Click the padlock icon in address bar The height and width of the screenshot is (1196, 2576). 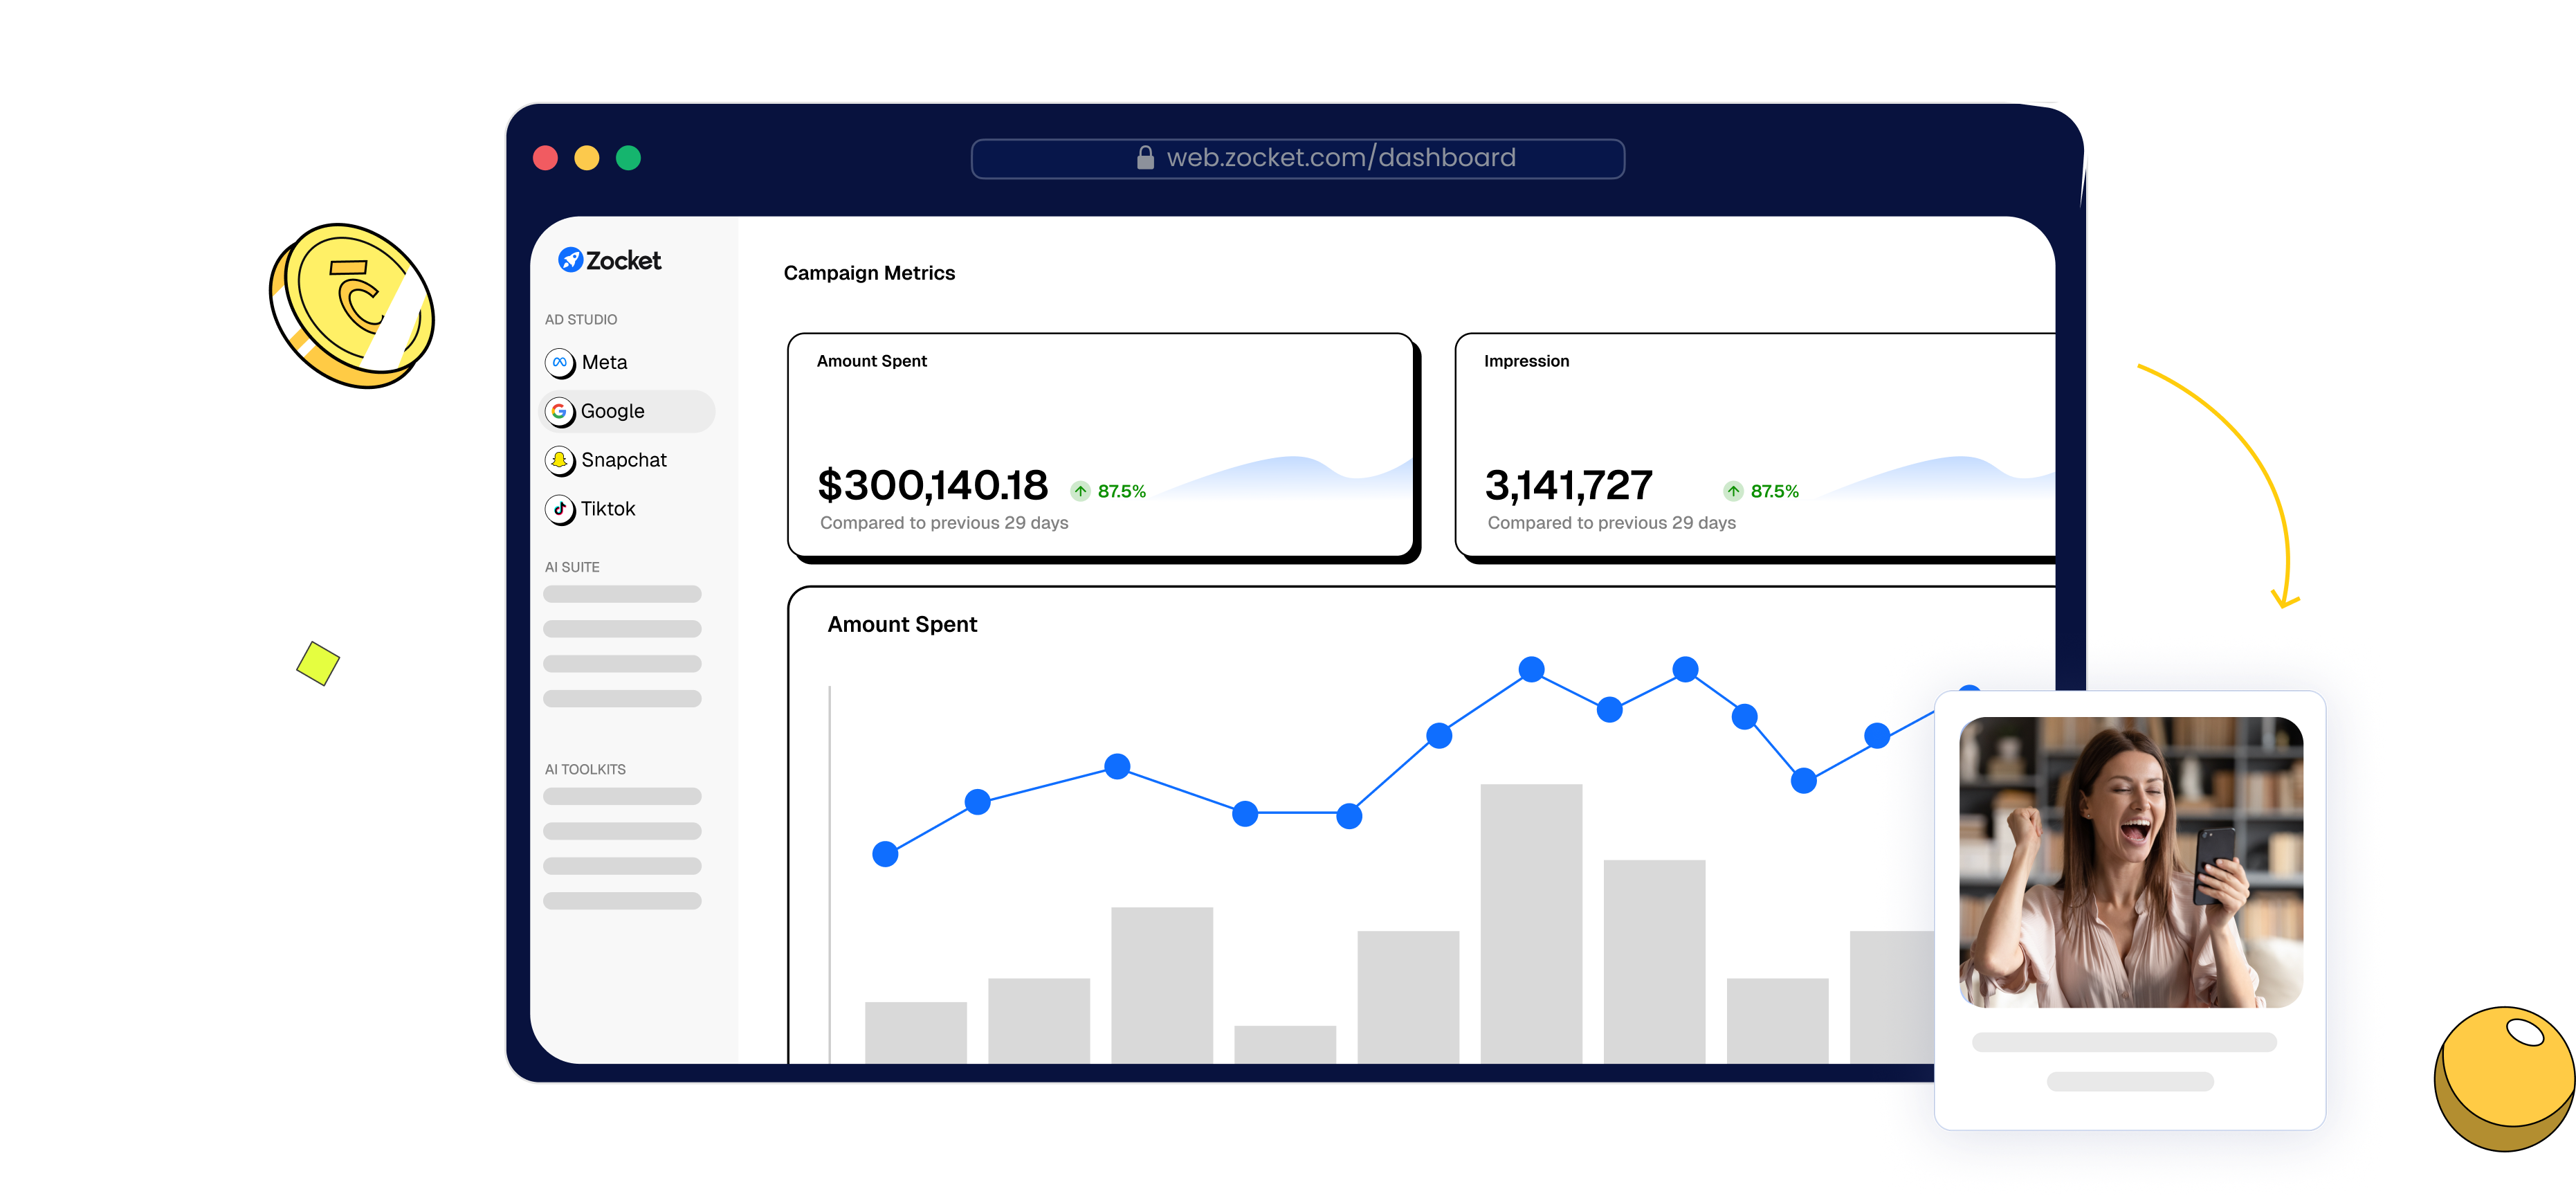pos(1145,158)
